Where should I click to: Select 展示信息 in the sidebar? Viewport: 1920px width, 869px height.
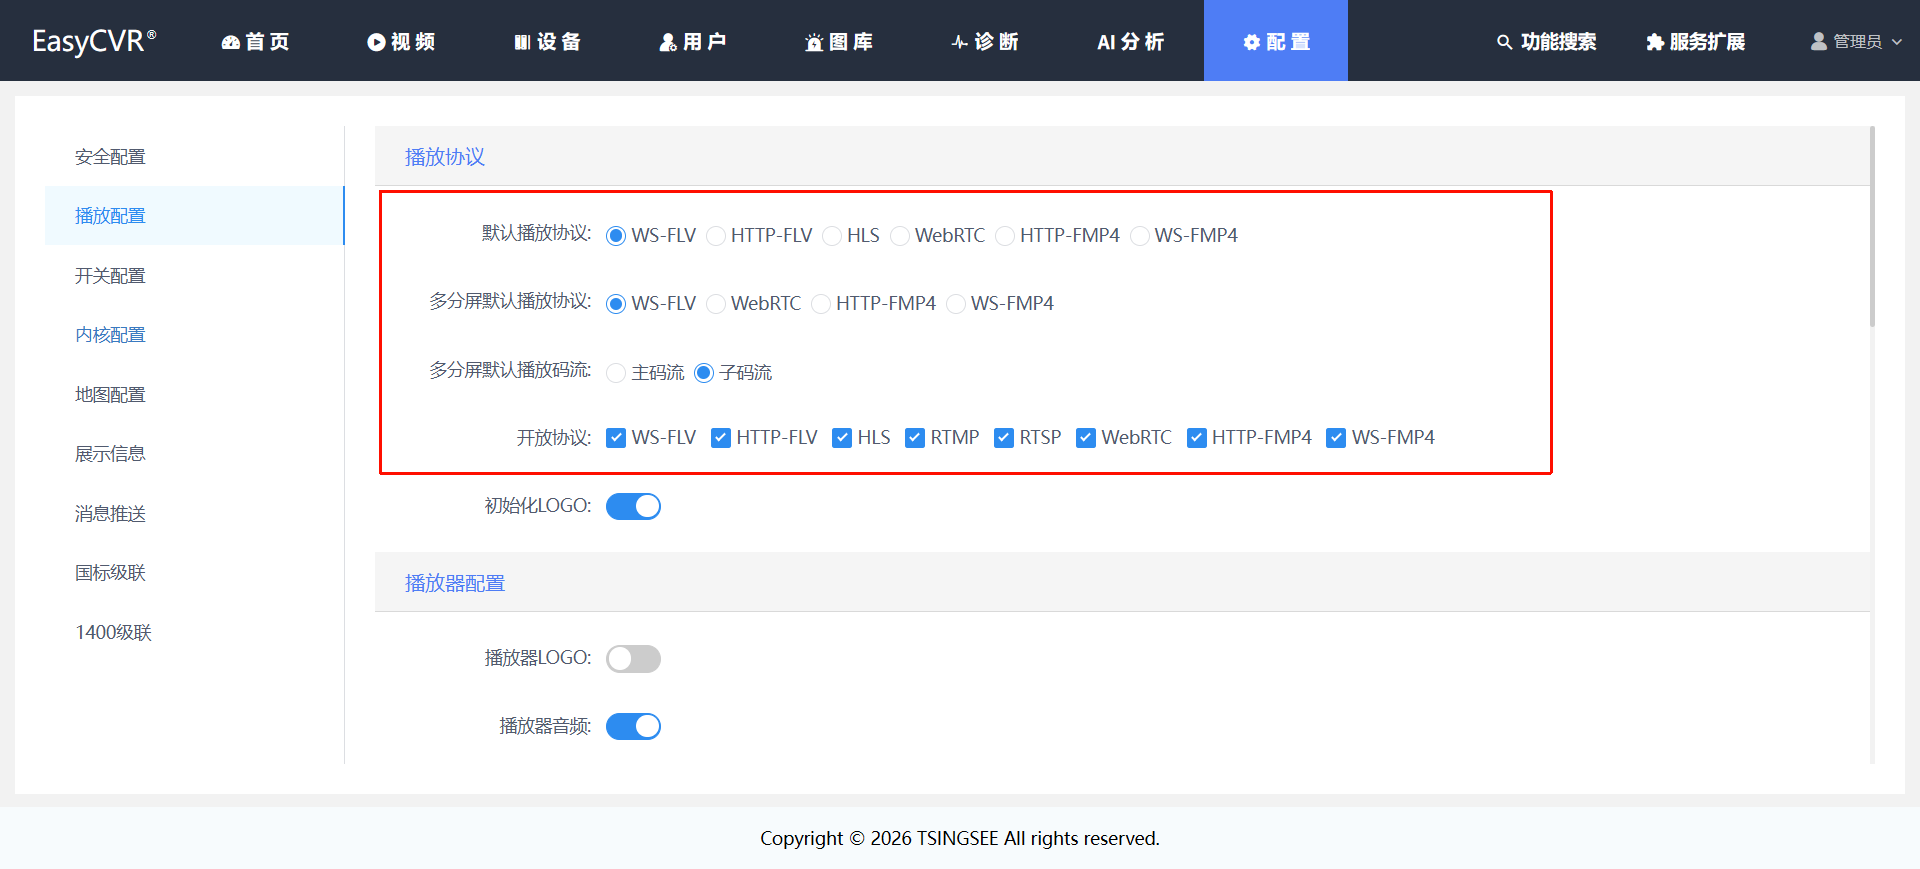tap(194, 453)
